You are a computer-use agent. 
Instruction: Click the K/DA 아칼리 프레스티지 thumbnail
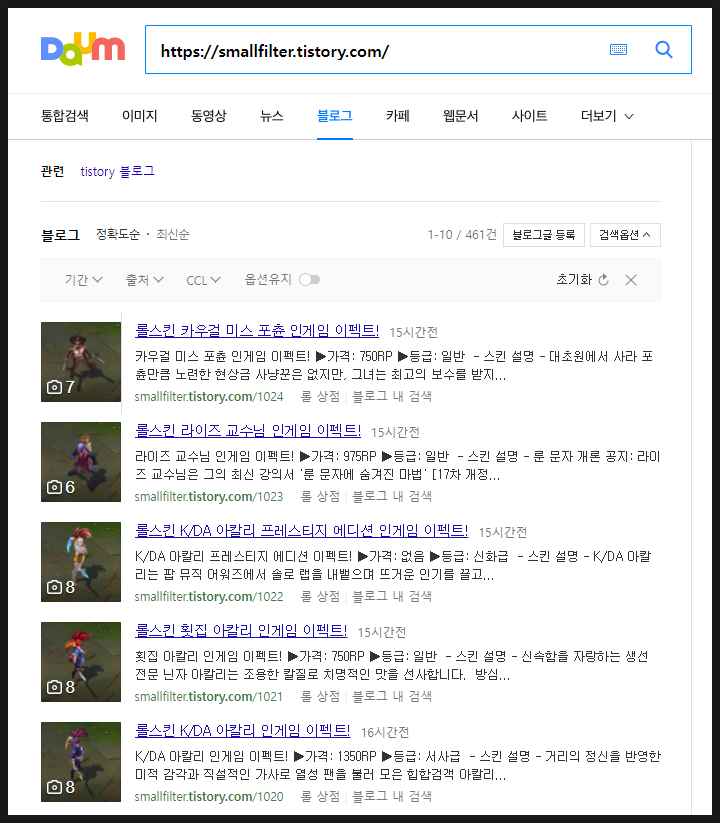(81, 562)
